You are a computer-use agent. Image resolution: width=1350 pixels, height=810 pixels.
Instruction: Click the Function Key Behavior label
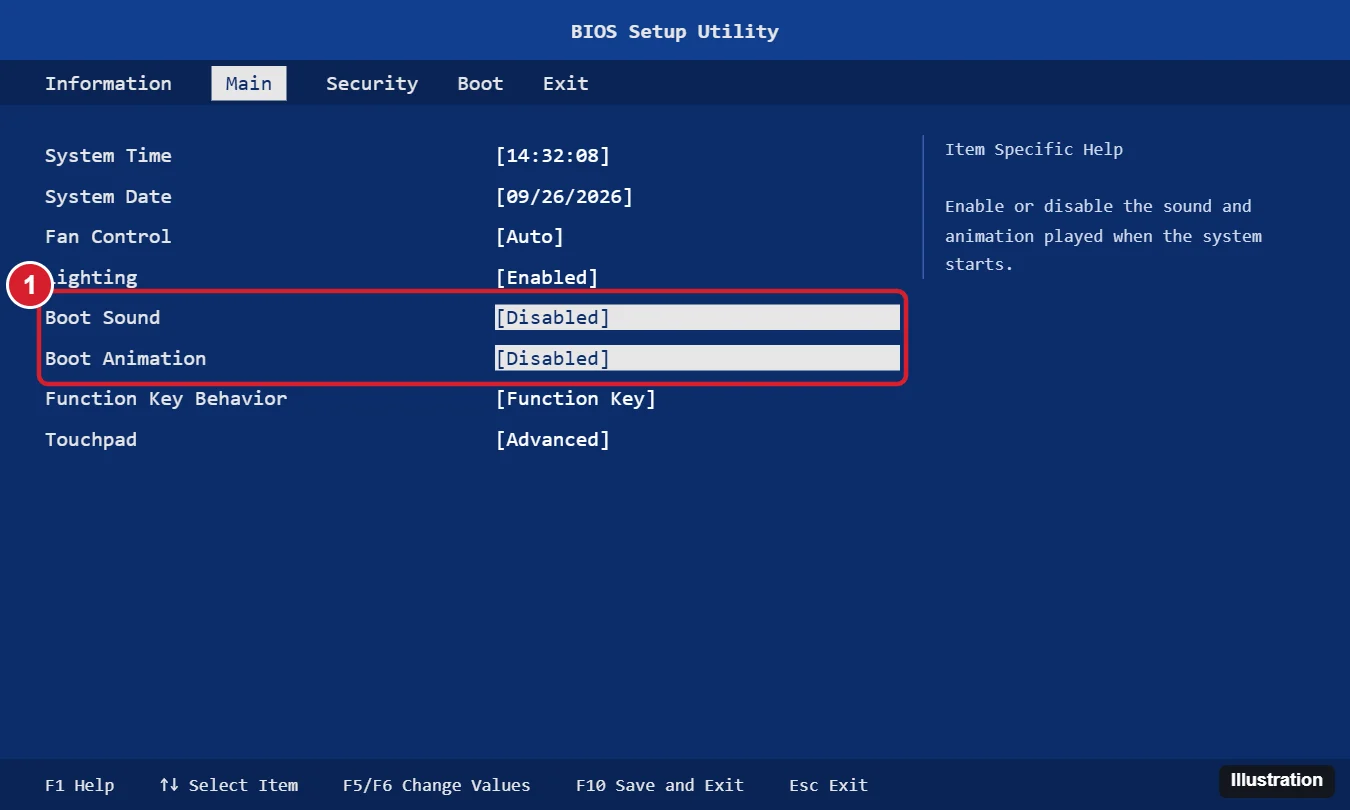pyautogui.click(x=166, y=399)
